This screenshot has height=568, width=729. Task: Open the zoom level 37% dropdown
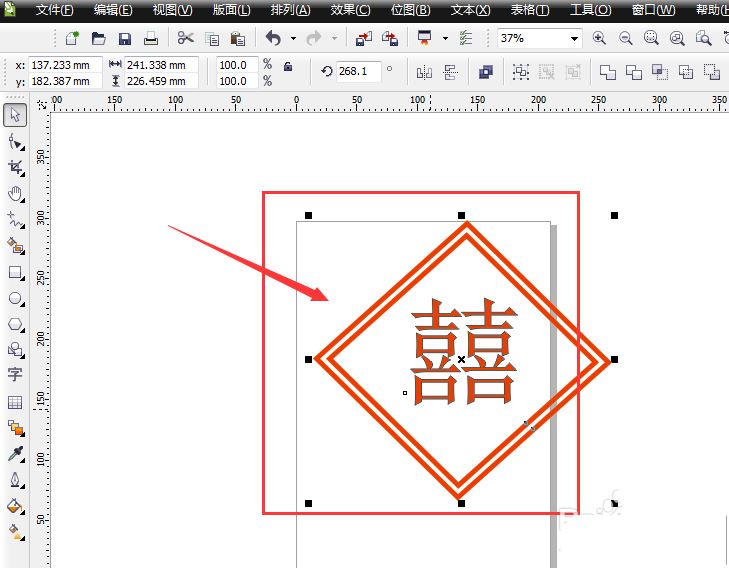[575, 39]
